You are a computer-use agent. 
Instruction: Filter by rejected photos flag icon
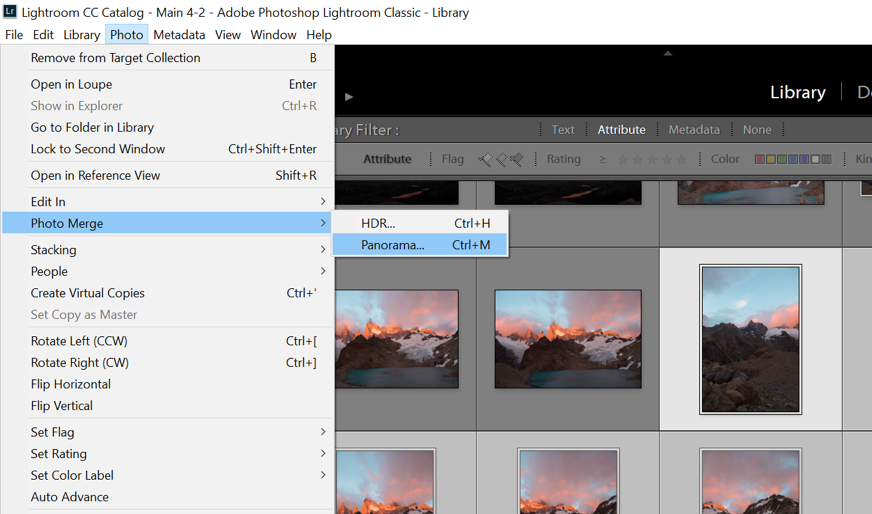[516, 160]
